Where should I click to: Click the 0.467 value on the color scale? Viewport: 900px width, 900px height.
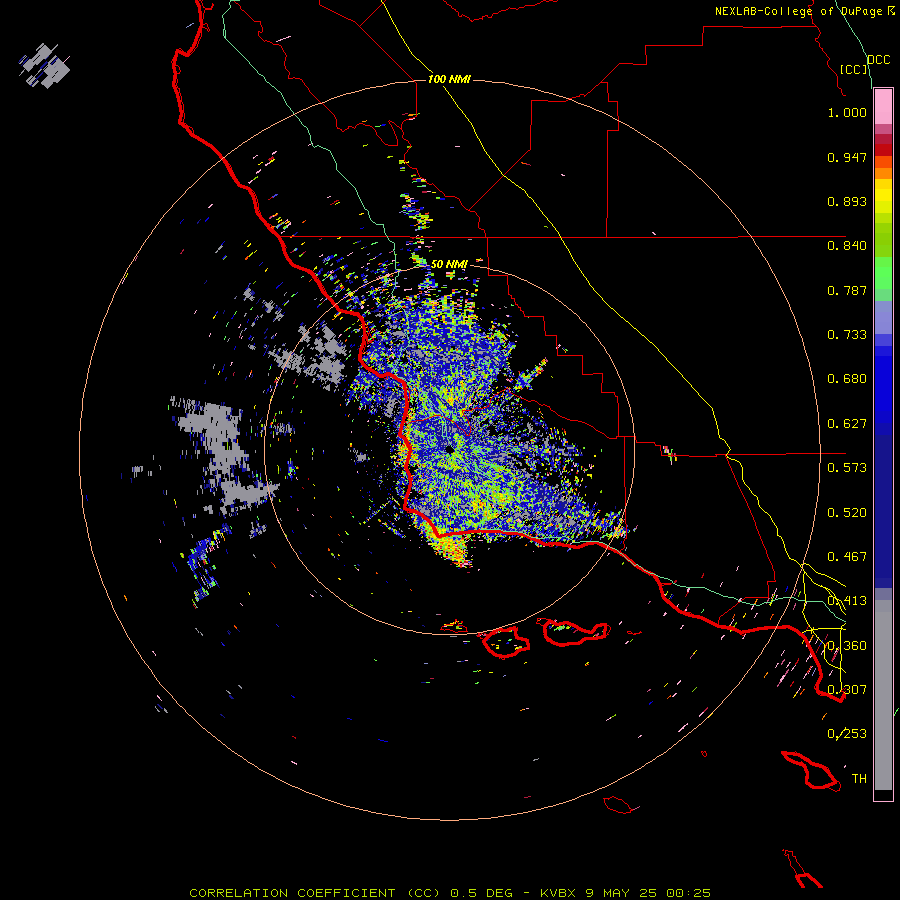coord(847,557)
